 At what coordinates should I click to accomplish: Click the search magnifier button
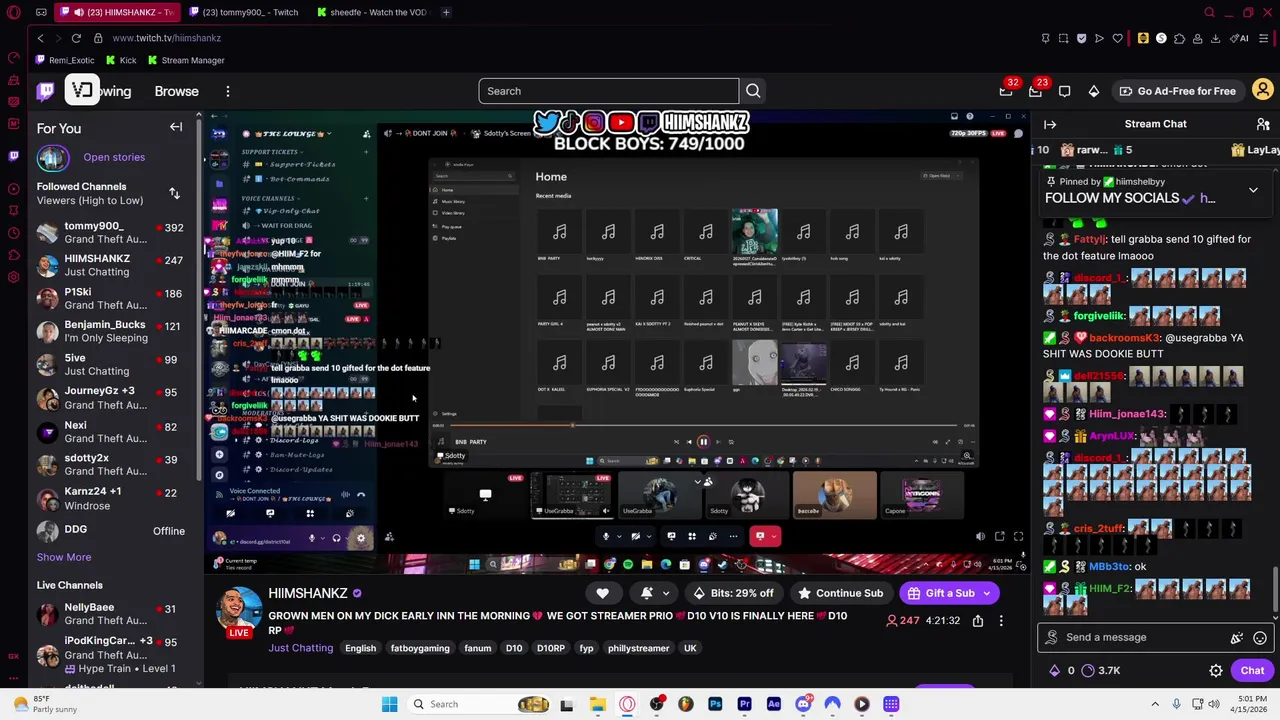pos(753,91)
